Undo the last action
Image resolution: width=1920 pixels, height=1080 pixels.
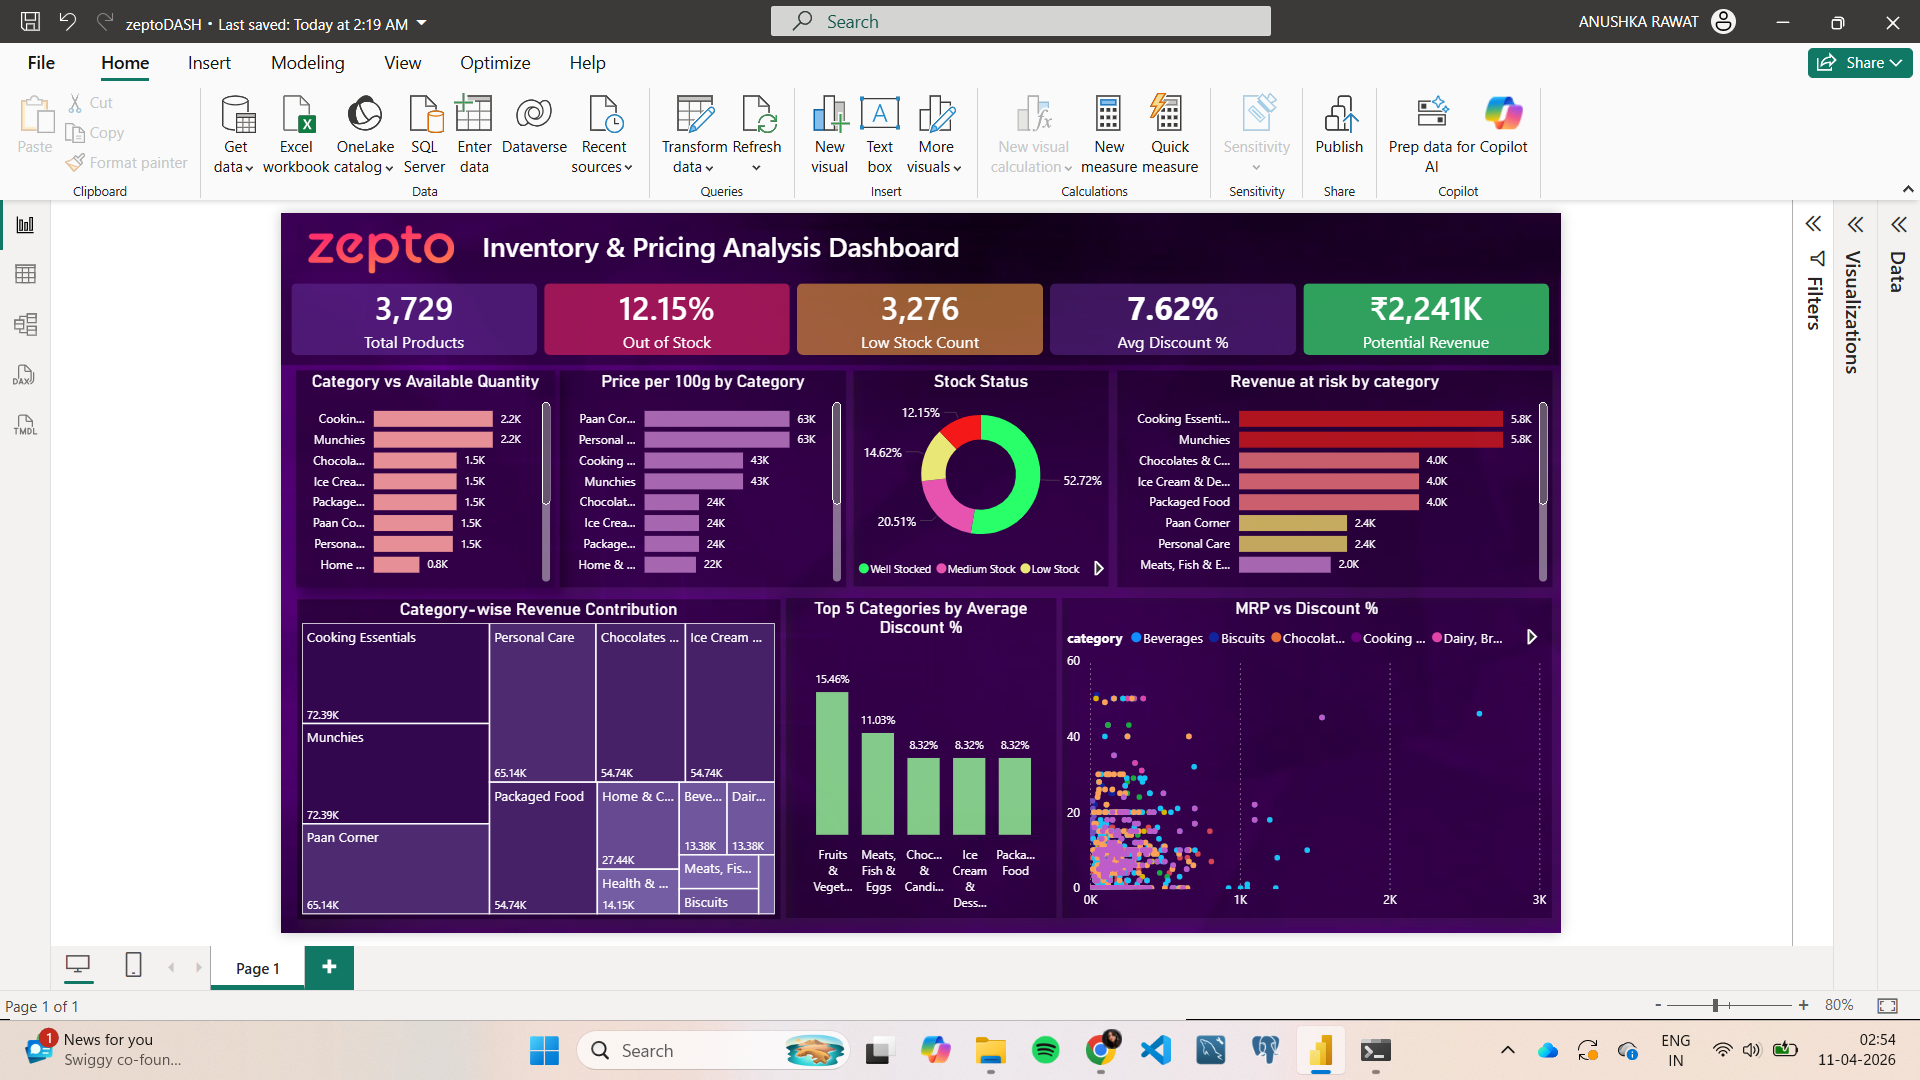click(x=67, y=22)
